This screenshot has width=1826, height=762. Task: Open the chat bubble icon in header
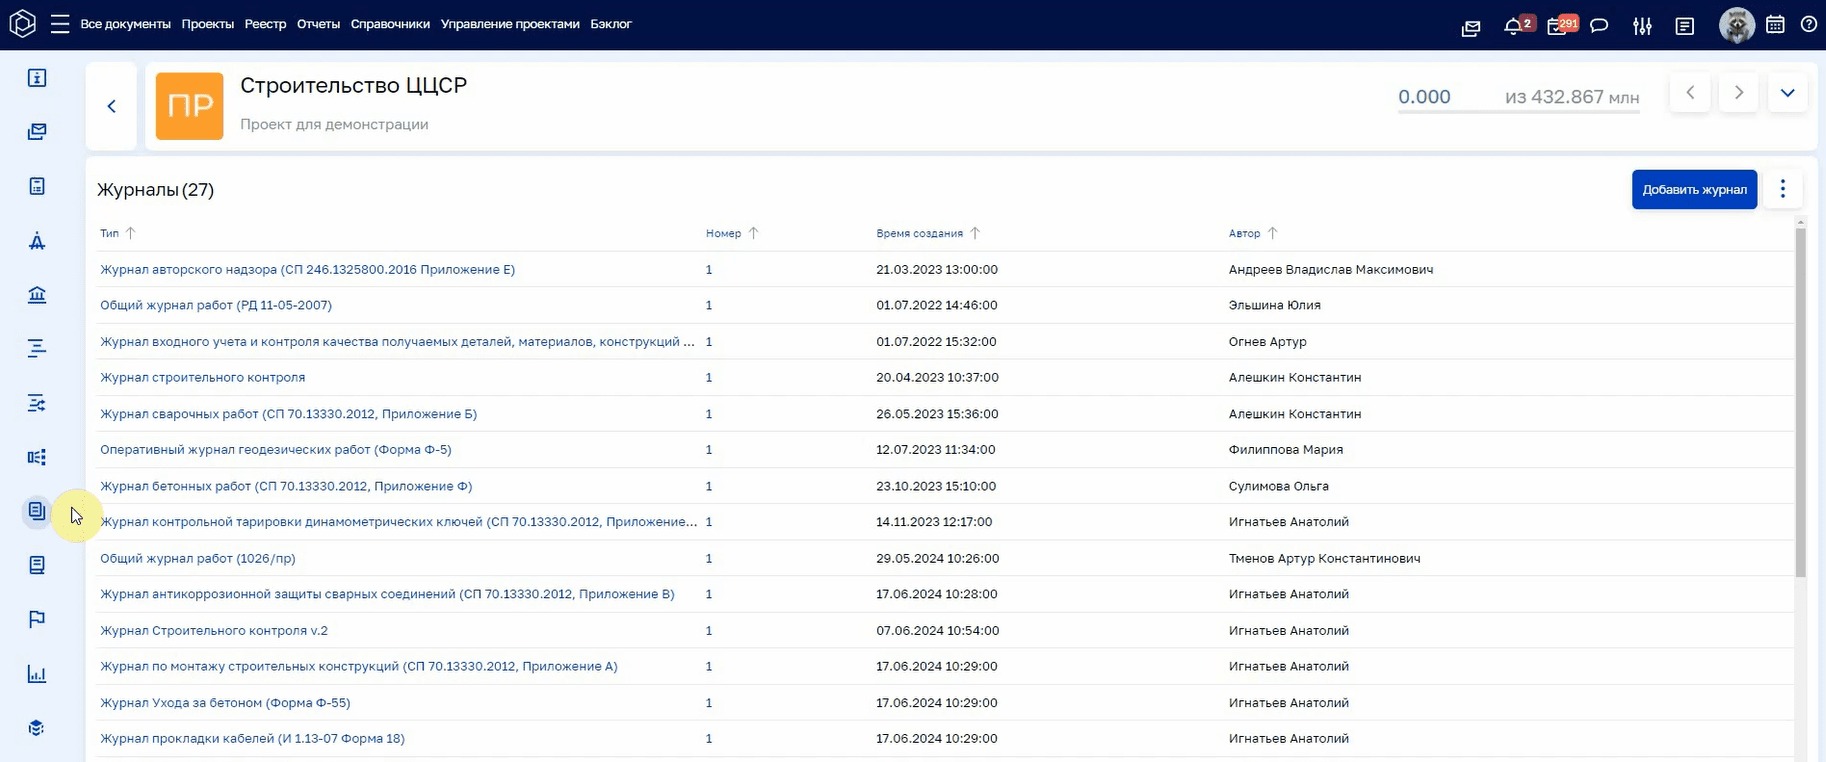[1599, 26]
